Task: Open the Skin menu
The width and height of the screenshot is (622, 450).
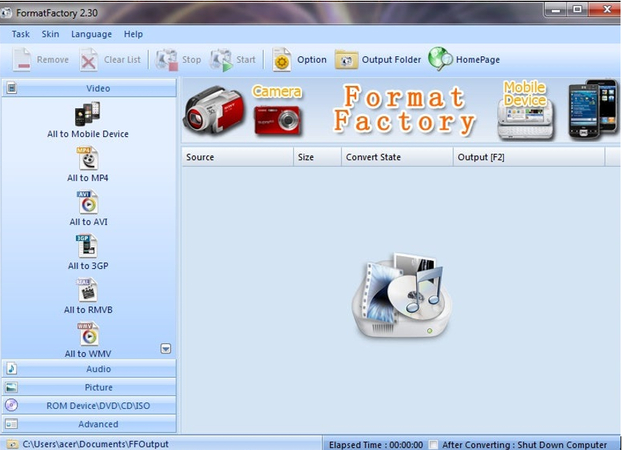Action: tap(50, 34)
